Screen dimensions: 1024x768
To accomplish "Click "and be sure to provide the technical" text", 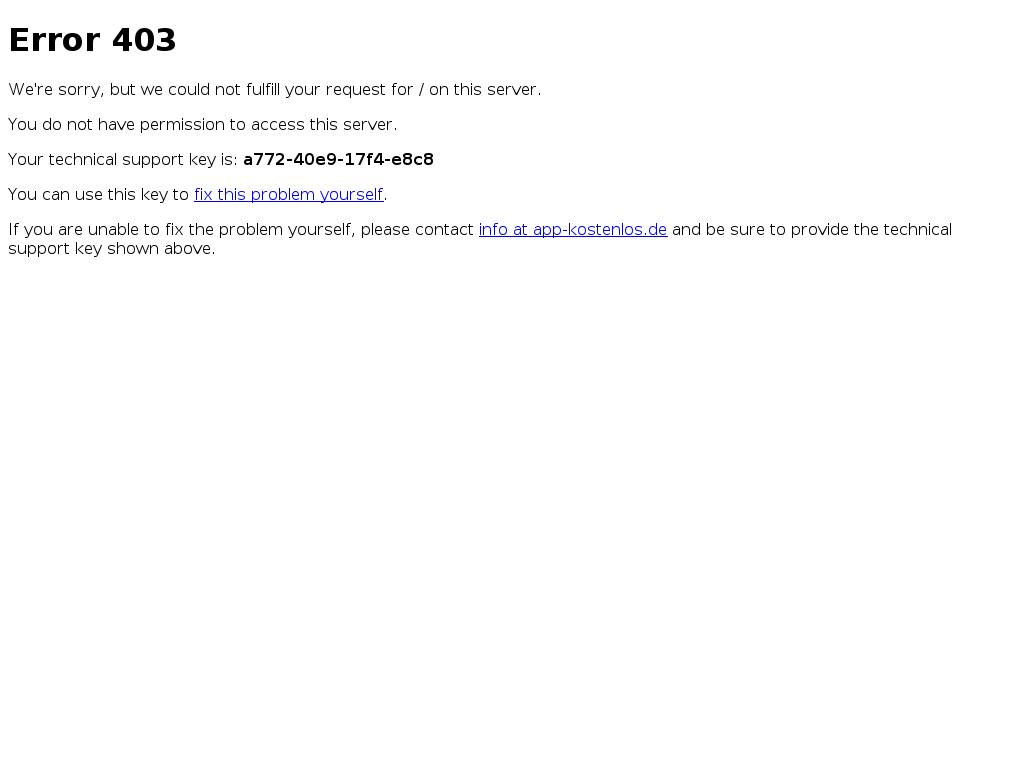I will point(812,230).
